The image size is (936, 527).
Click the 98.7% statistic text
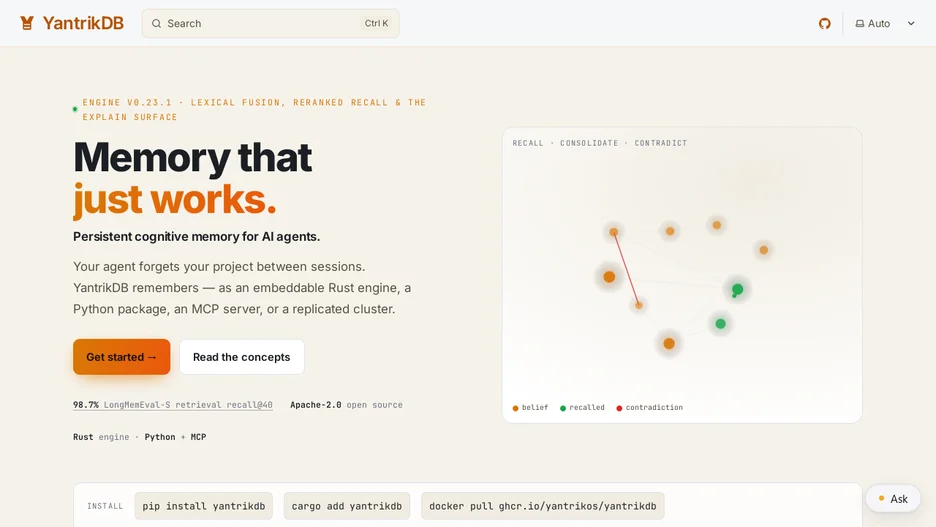[x=86, y=405]
